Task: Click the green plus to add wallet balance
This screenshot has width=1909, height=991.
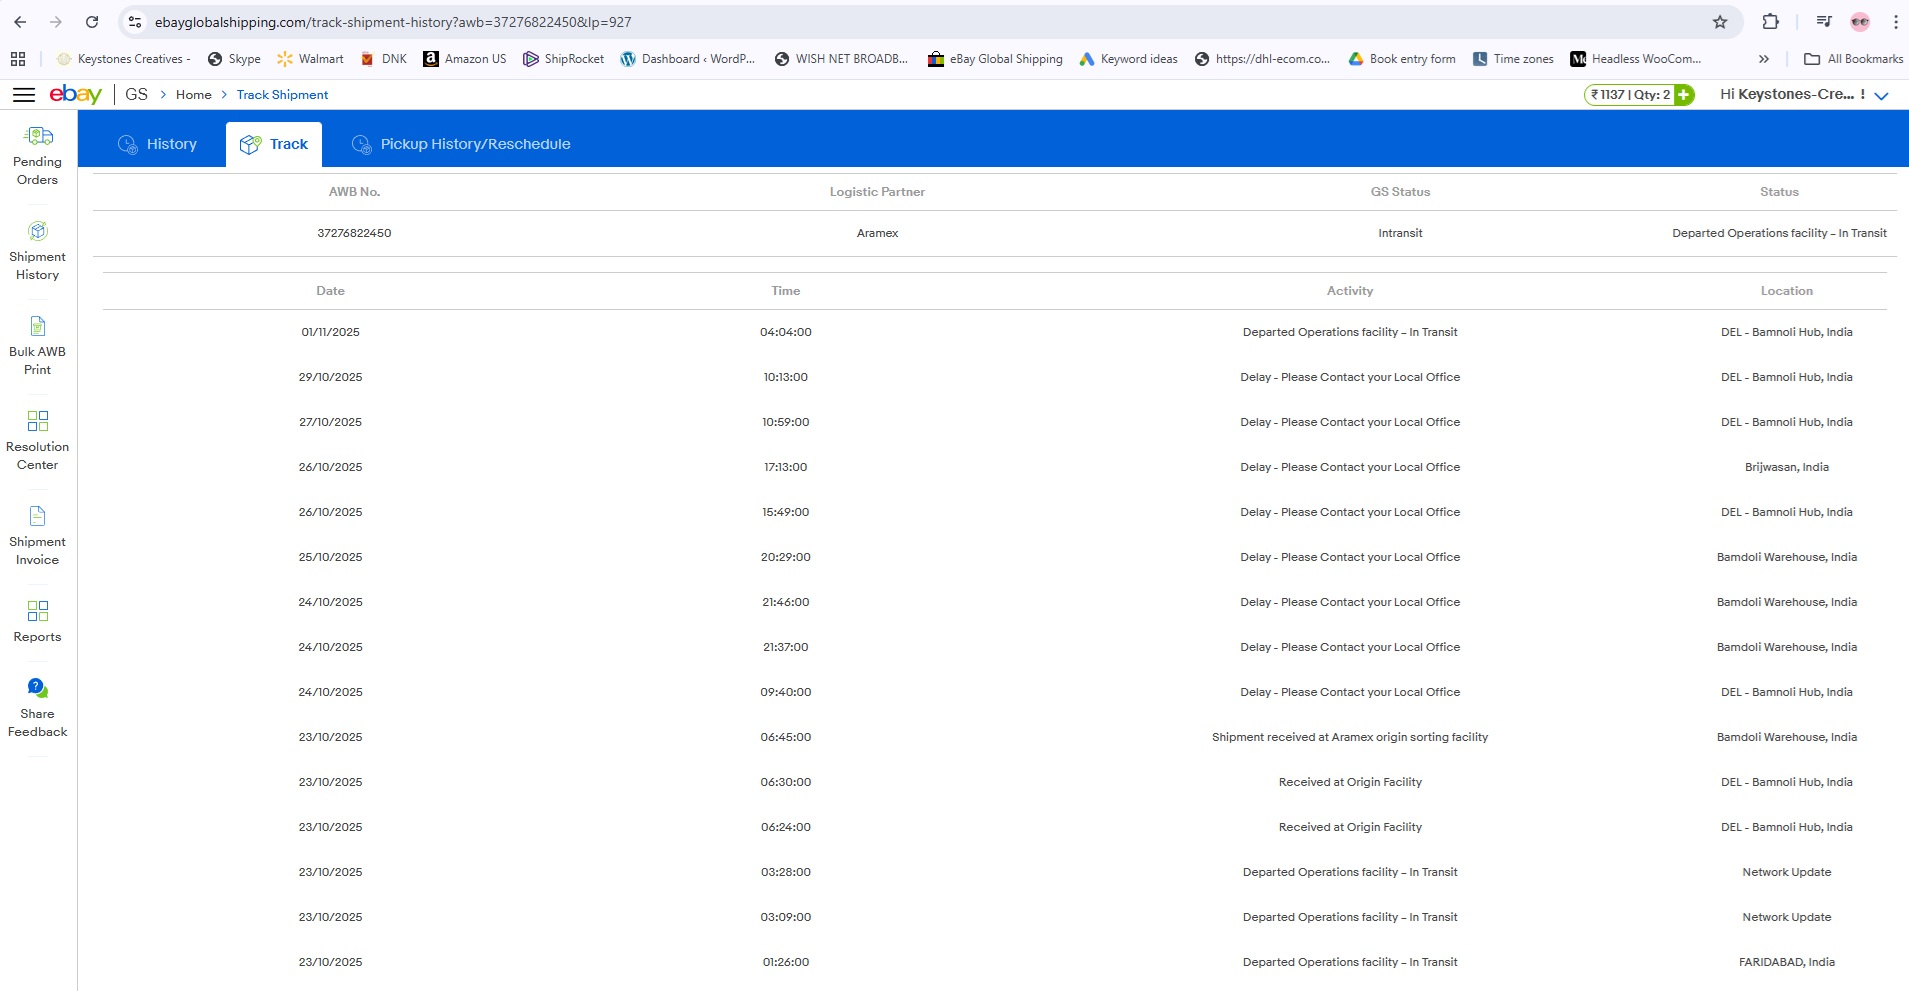Action: 1684,95
